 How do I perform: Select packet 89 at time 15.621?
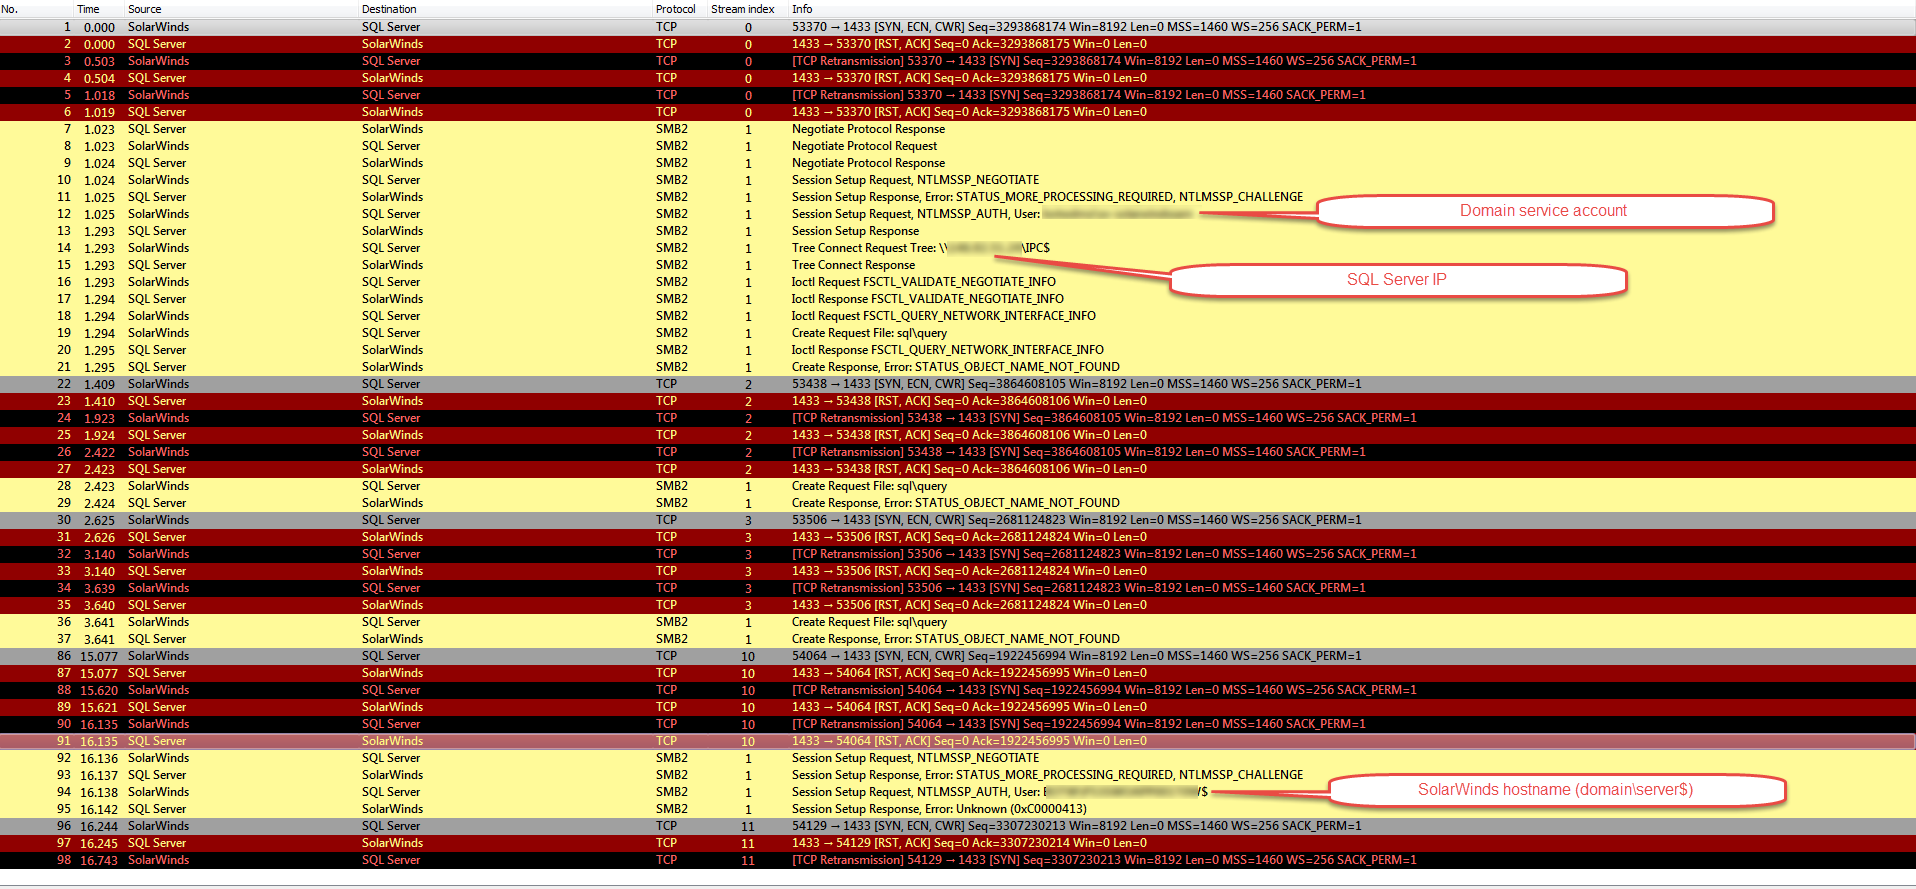[958, 707]
